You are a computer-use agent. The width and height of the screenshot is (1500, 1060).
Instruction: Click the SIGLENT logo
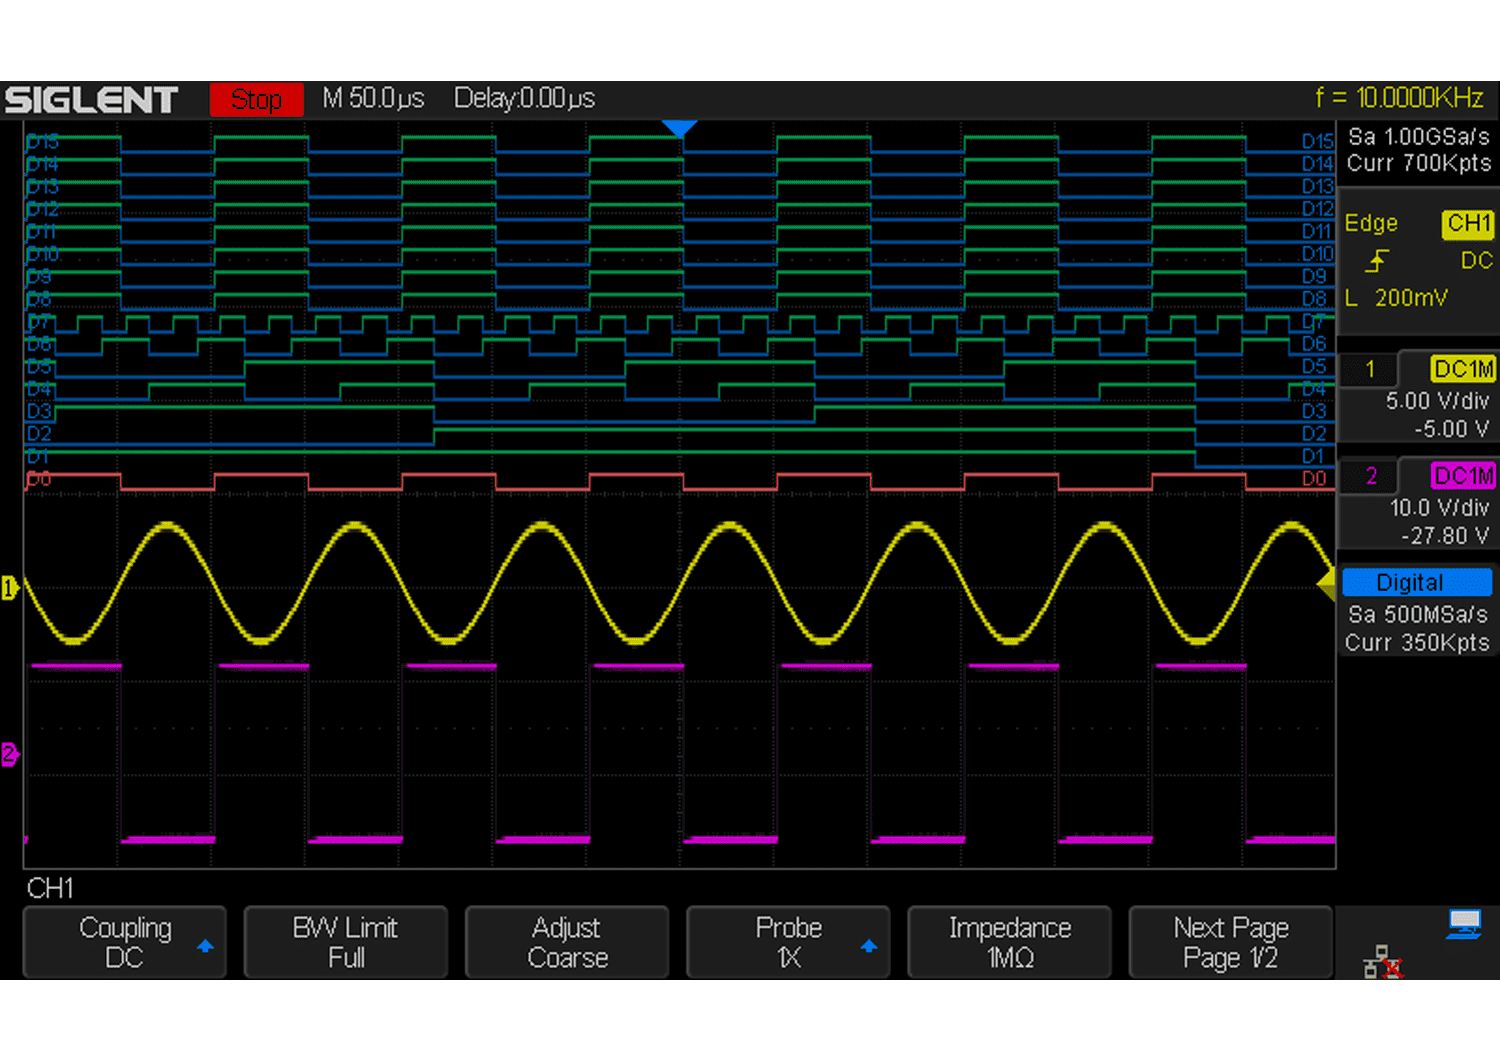[x=92, y=100]
